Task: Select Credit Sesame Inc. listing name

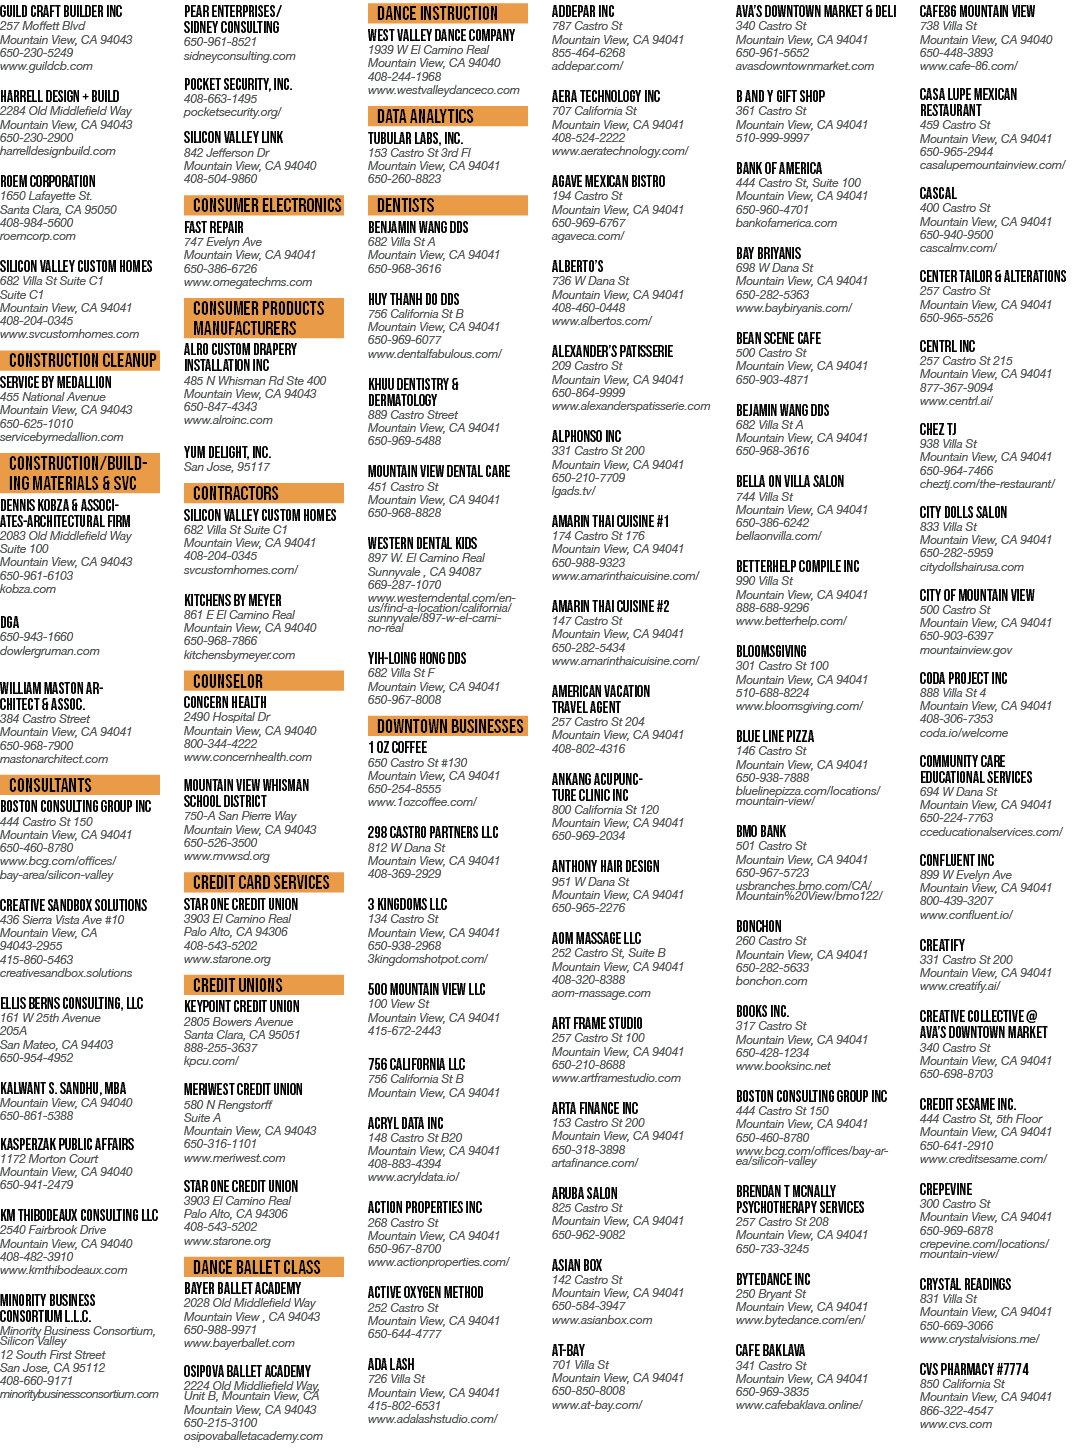Action: pyautogui.click(x=968, y=1104)
